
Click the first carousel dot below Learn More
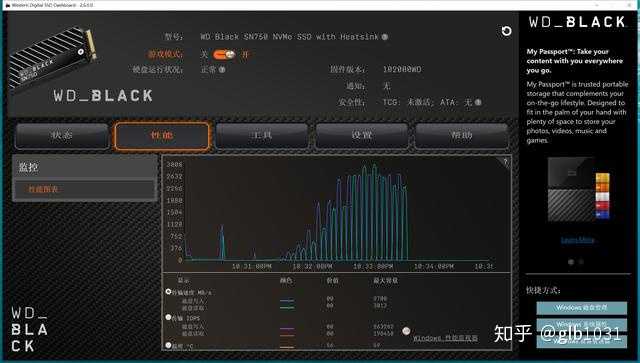tap(571, 262)
